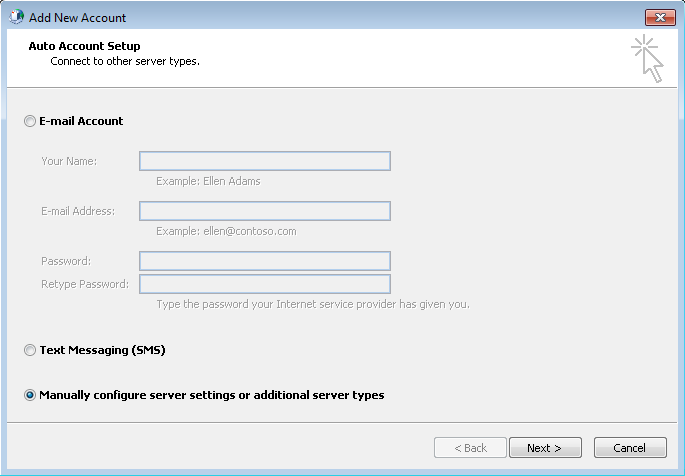Select Manually configure server settings radio option
685x476 pixels.
[30, 395]
